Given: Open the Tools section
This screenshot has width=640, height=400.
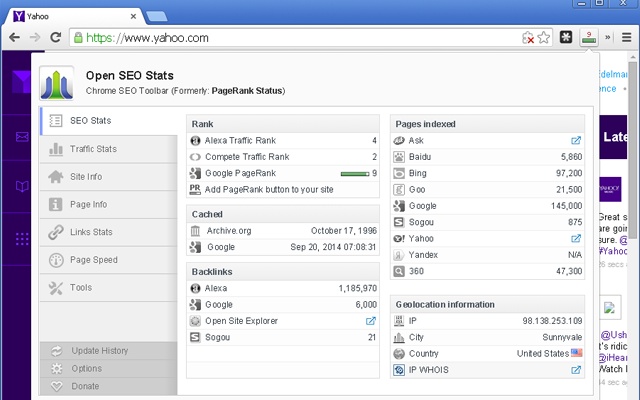Looking at the screenshot, I should point(109,288).
